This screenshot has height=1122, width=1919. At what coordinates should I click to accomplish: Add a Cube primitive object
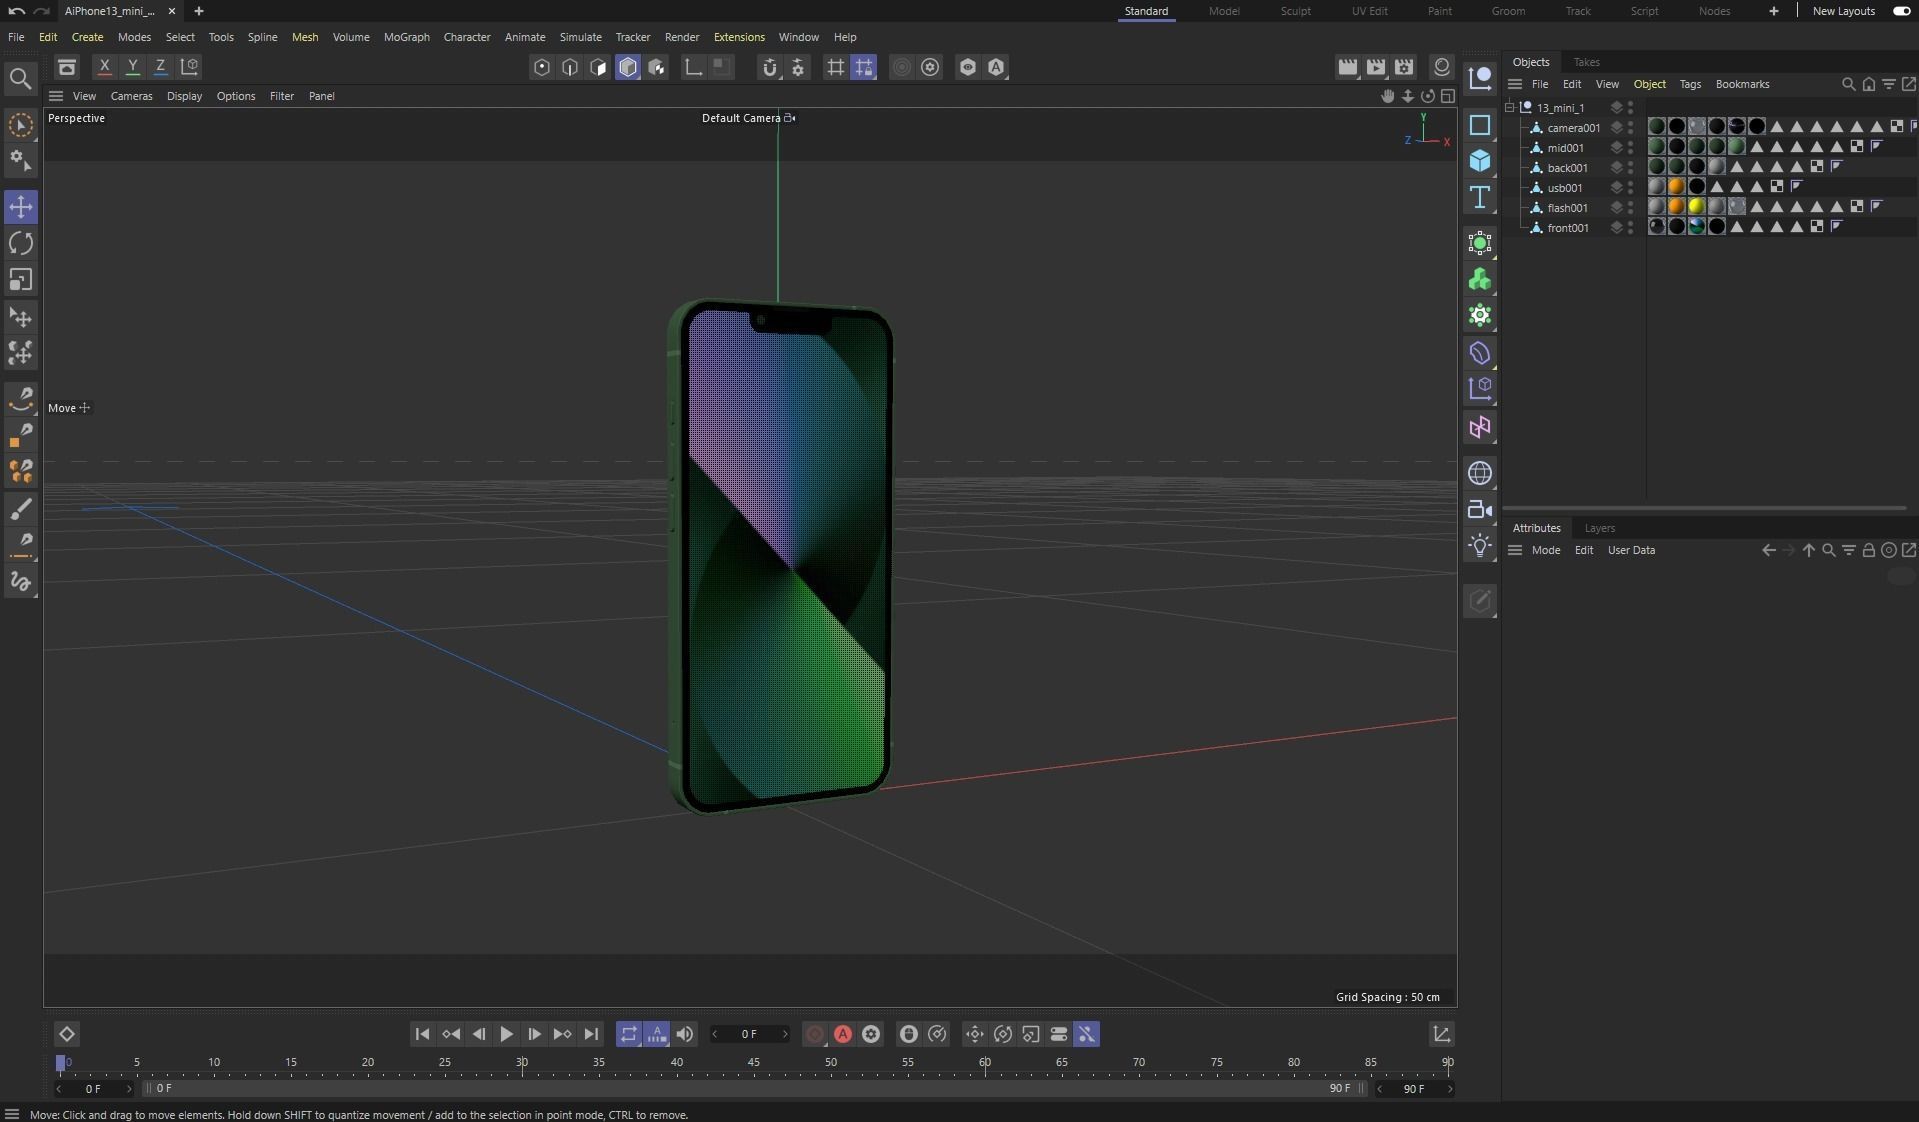1480,161
